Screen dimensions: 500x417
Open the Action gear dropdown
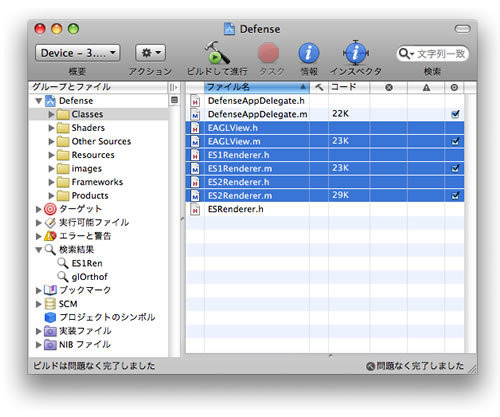(151, 53)
